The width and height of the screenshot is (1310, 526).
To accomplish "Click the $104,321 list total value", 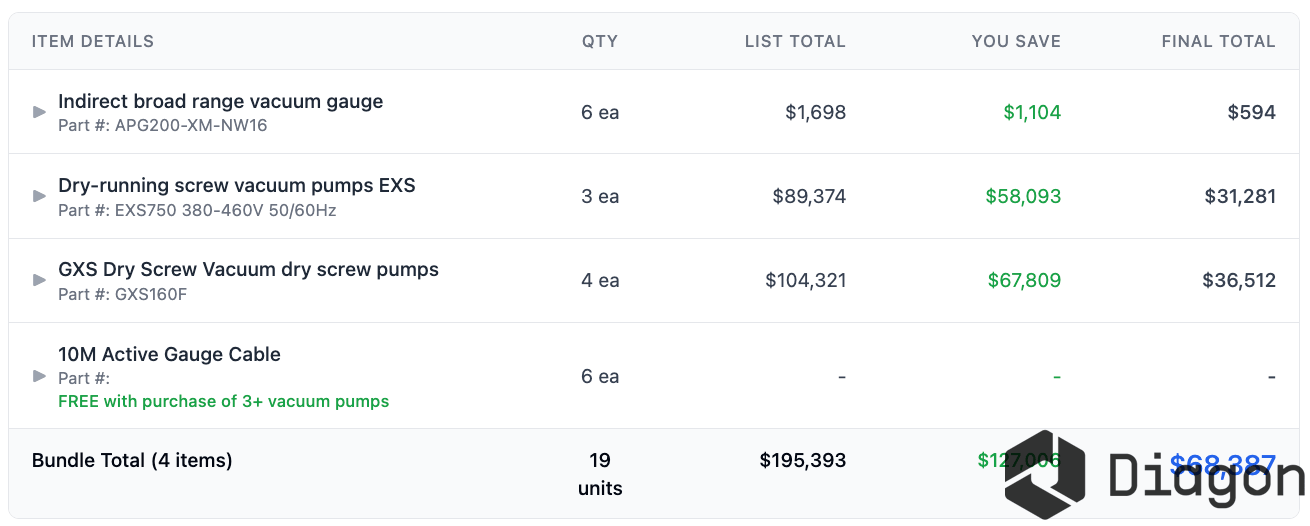I will coord(806,280).
